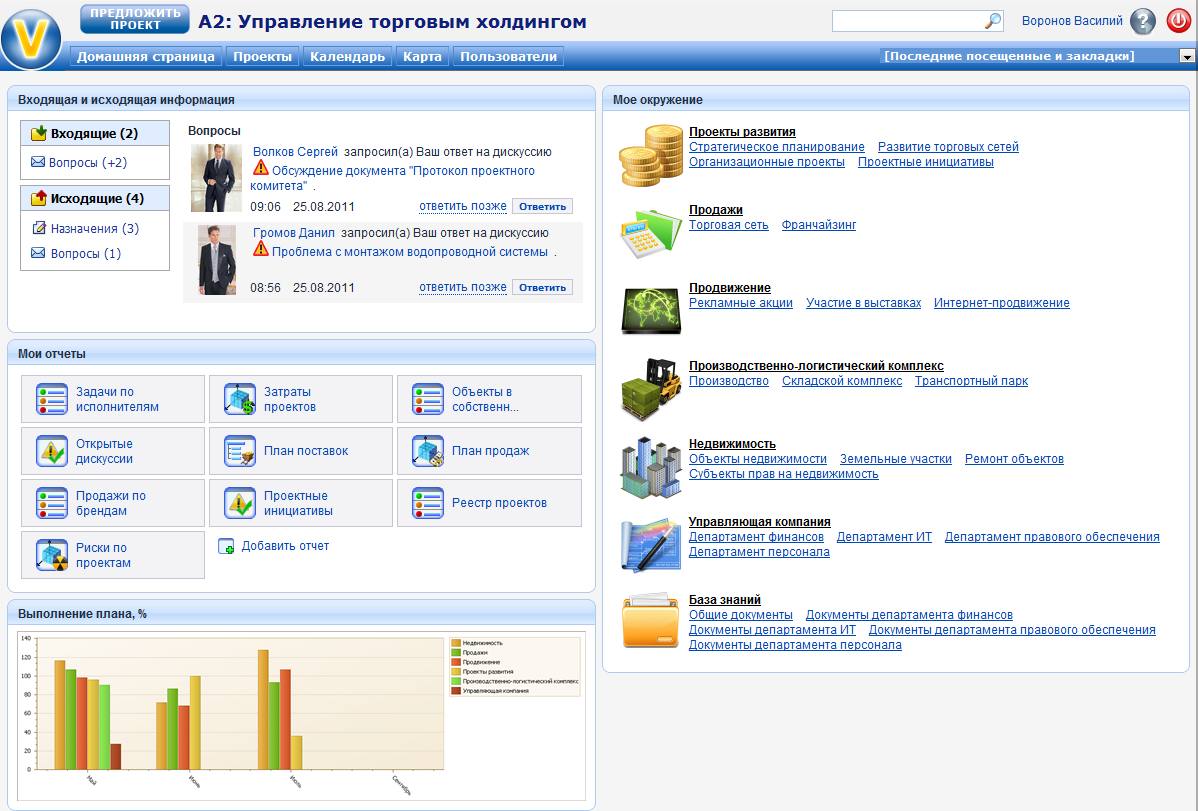The width and height of the screenshot is (1198, 811).
Task: Click the blueprint Управляющая компания icon
Action: (x=651, y=545)
